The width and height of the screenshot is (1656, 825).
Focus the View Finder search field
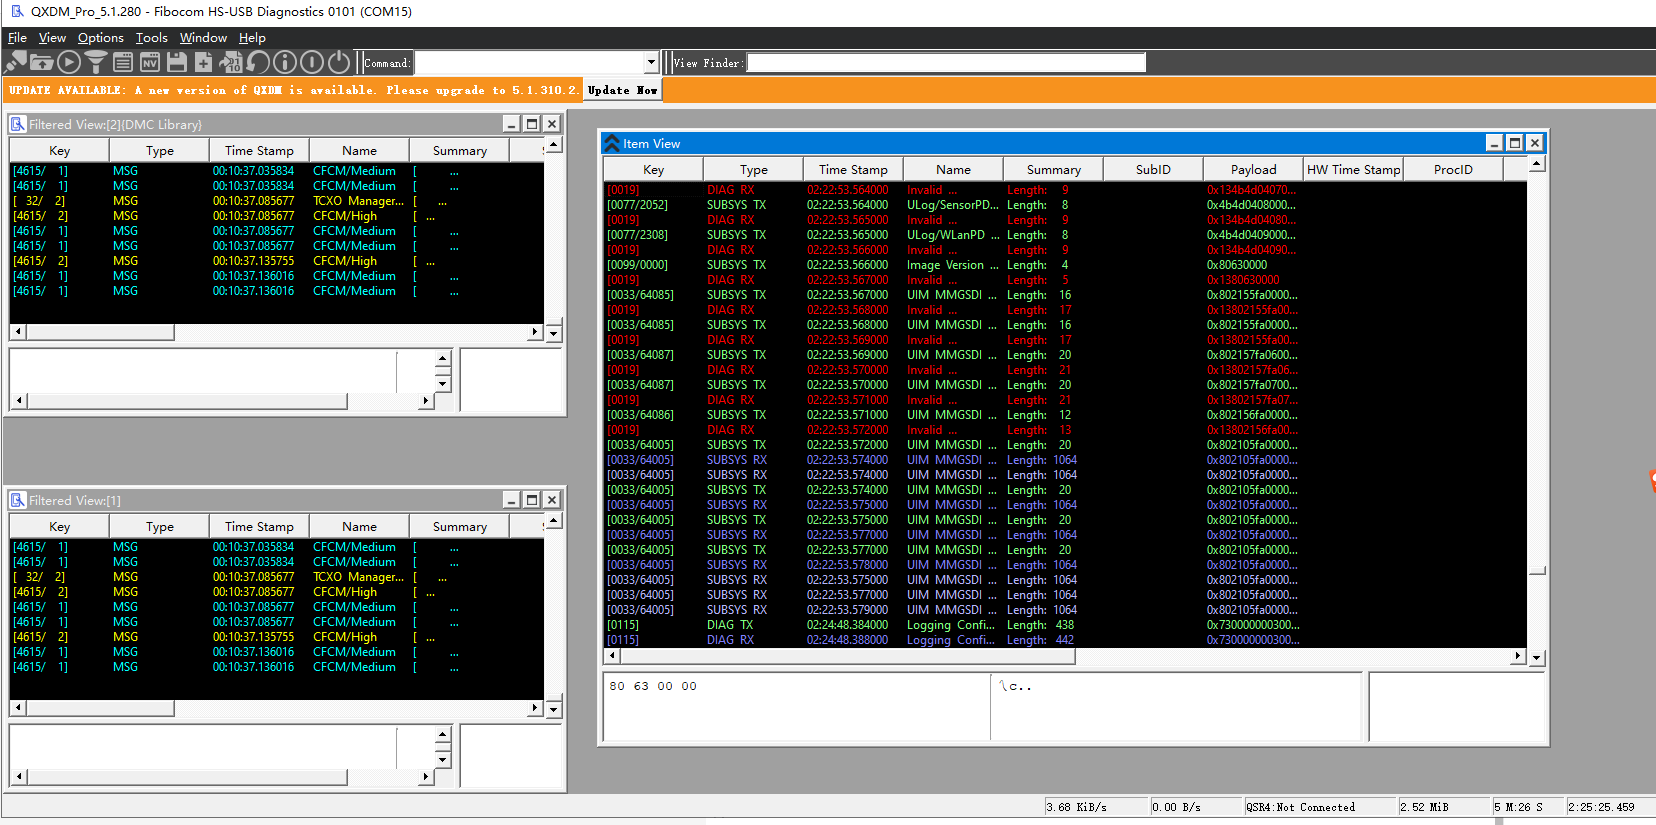coord(946,62)
